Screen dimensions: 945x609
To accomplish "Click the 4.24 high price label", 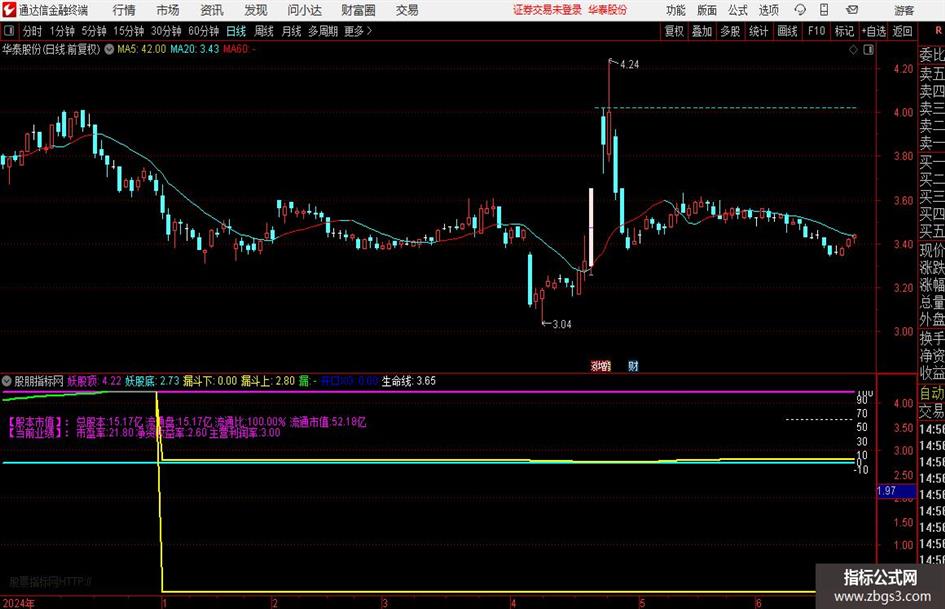I will click(629, 65).
